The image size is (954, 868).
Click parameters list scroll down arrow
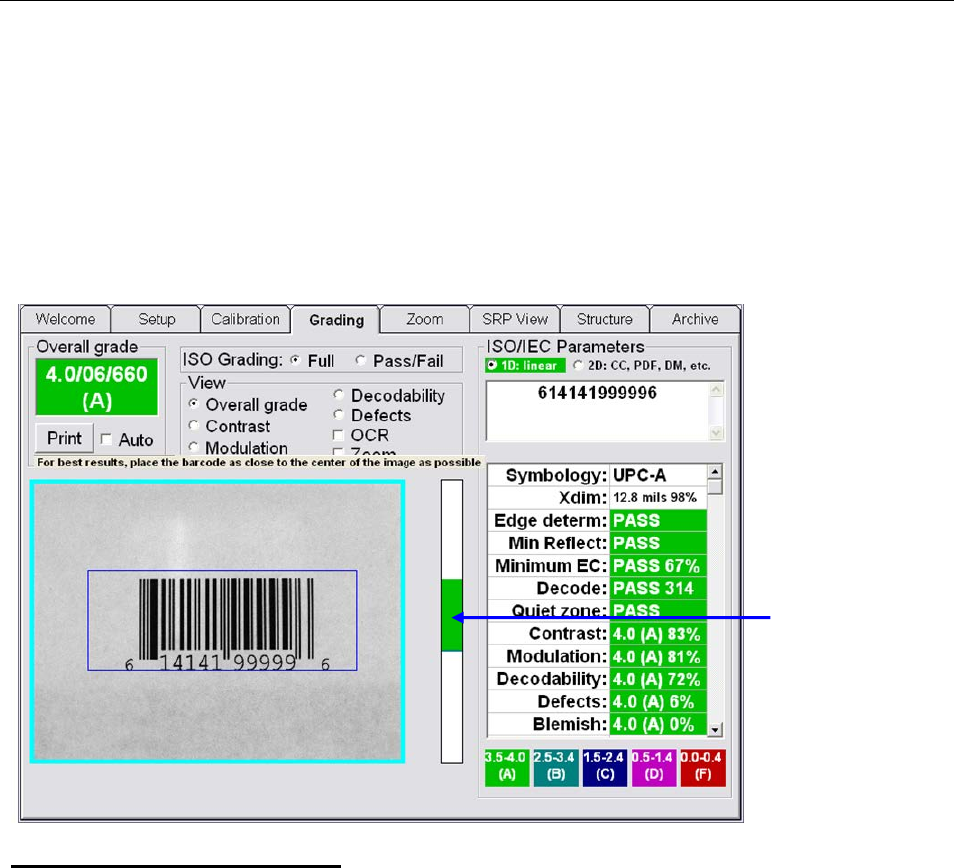click(715, 729)
